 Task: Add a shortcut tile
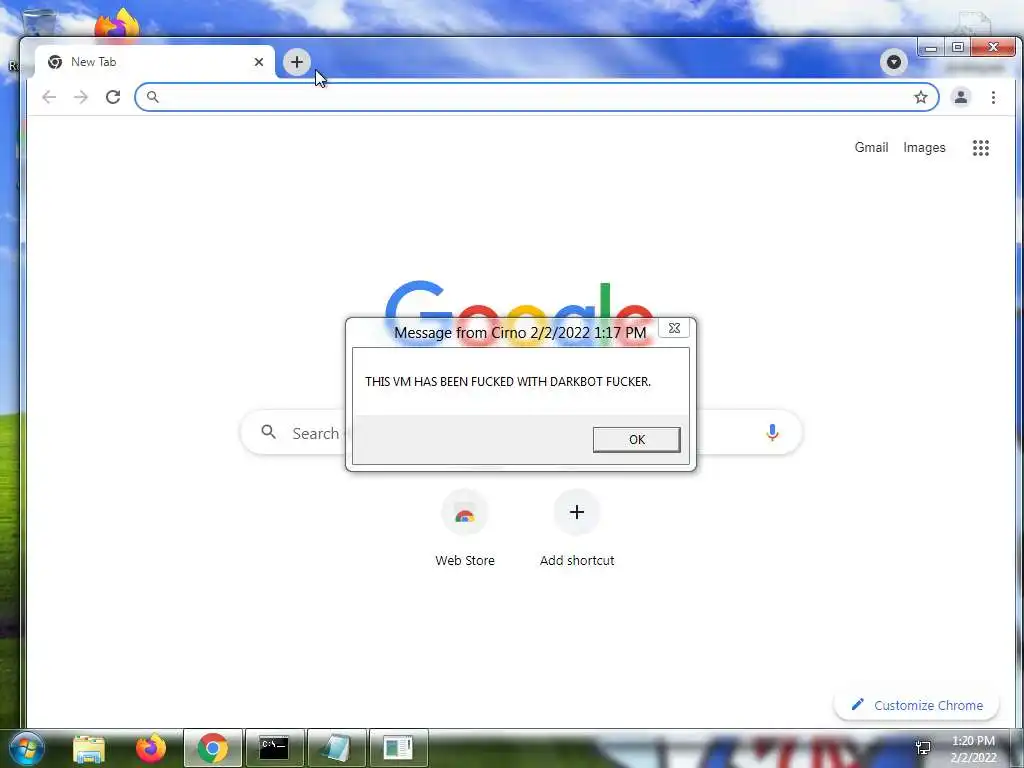tap(577, 528)
